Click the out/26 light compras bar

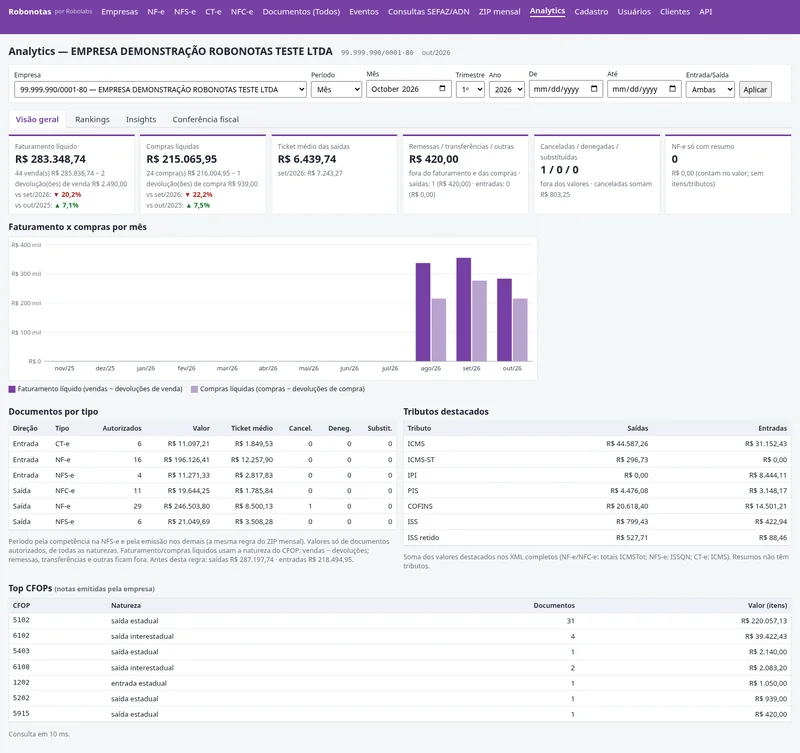coord(520,330)
